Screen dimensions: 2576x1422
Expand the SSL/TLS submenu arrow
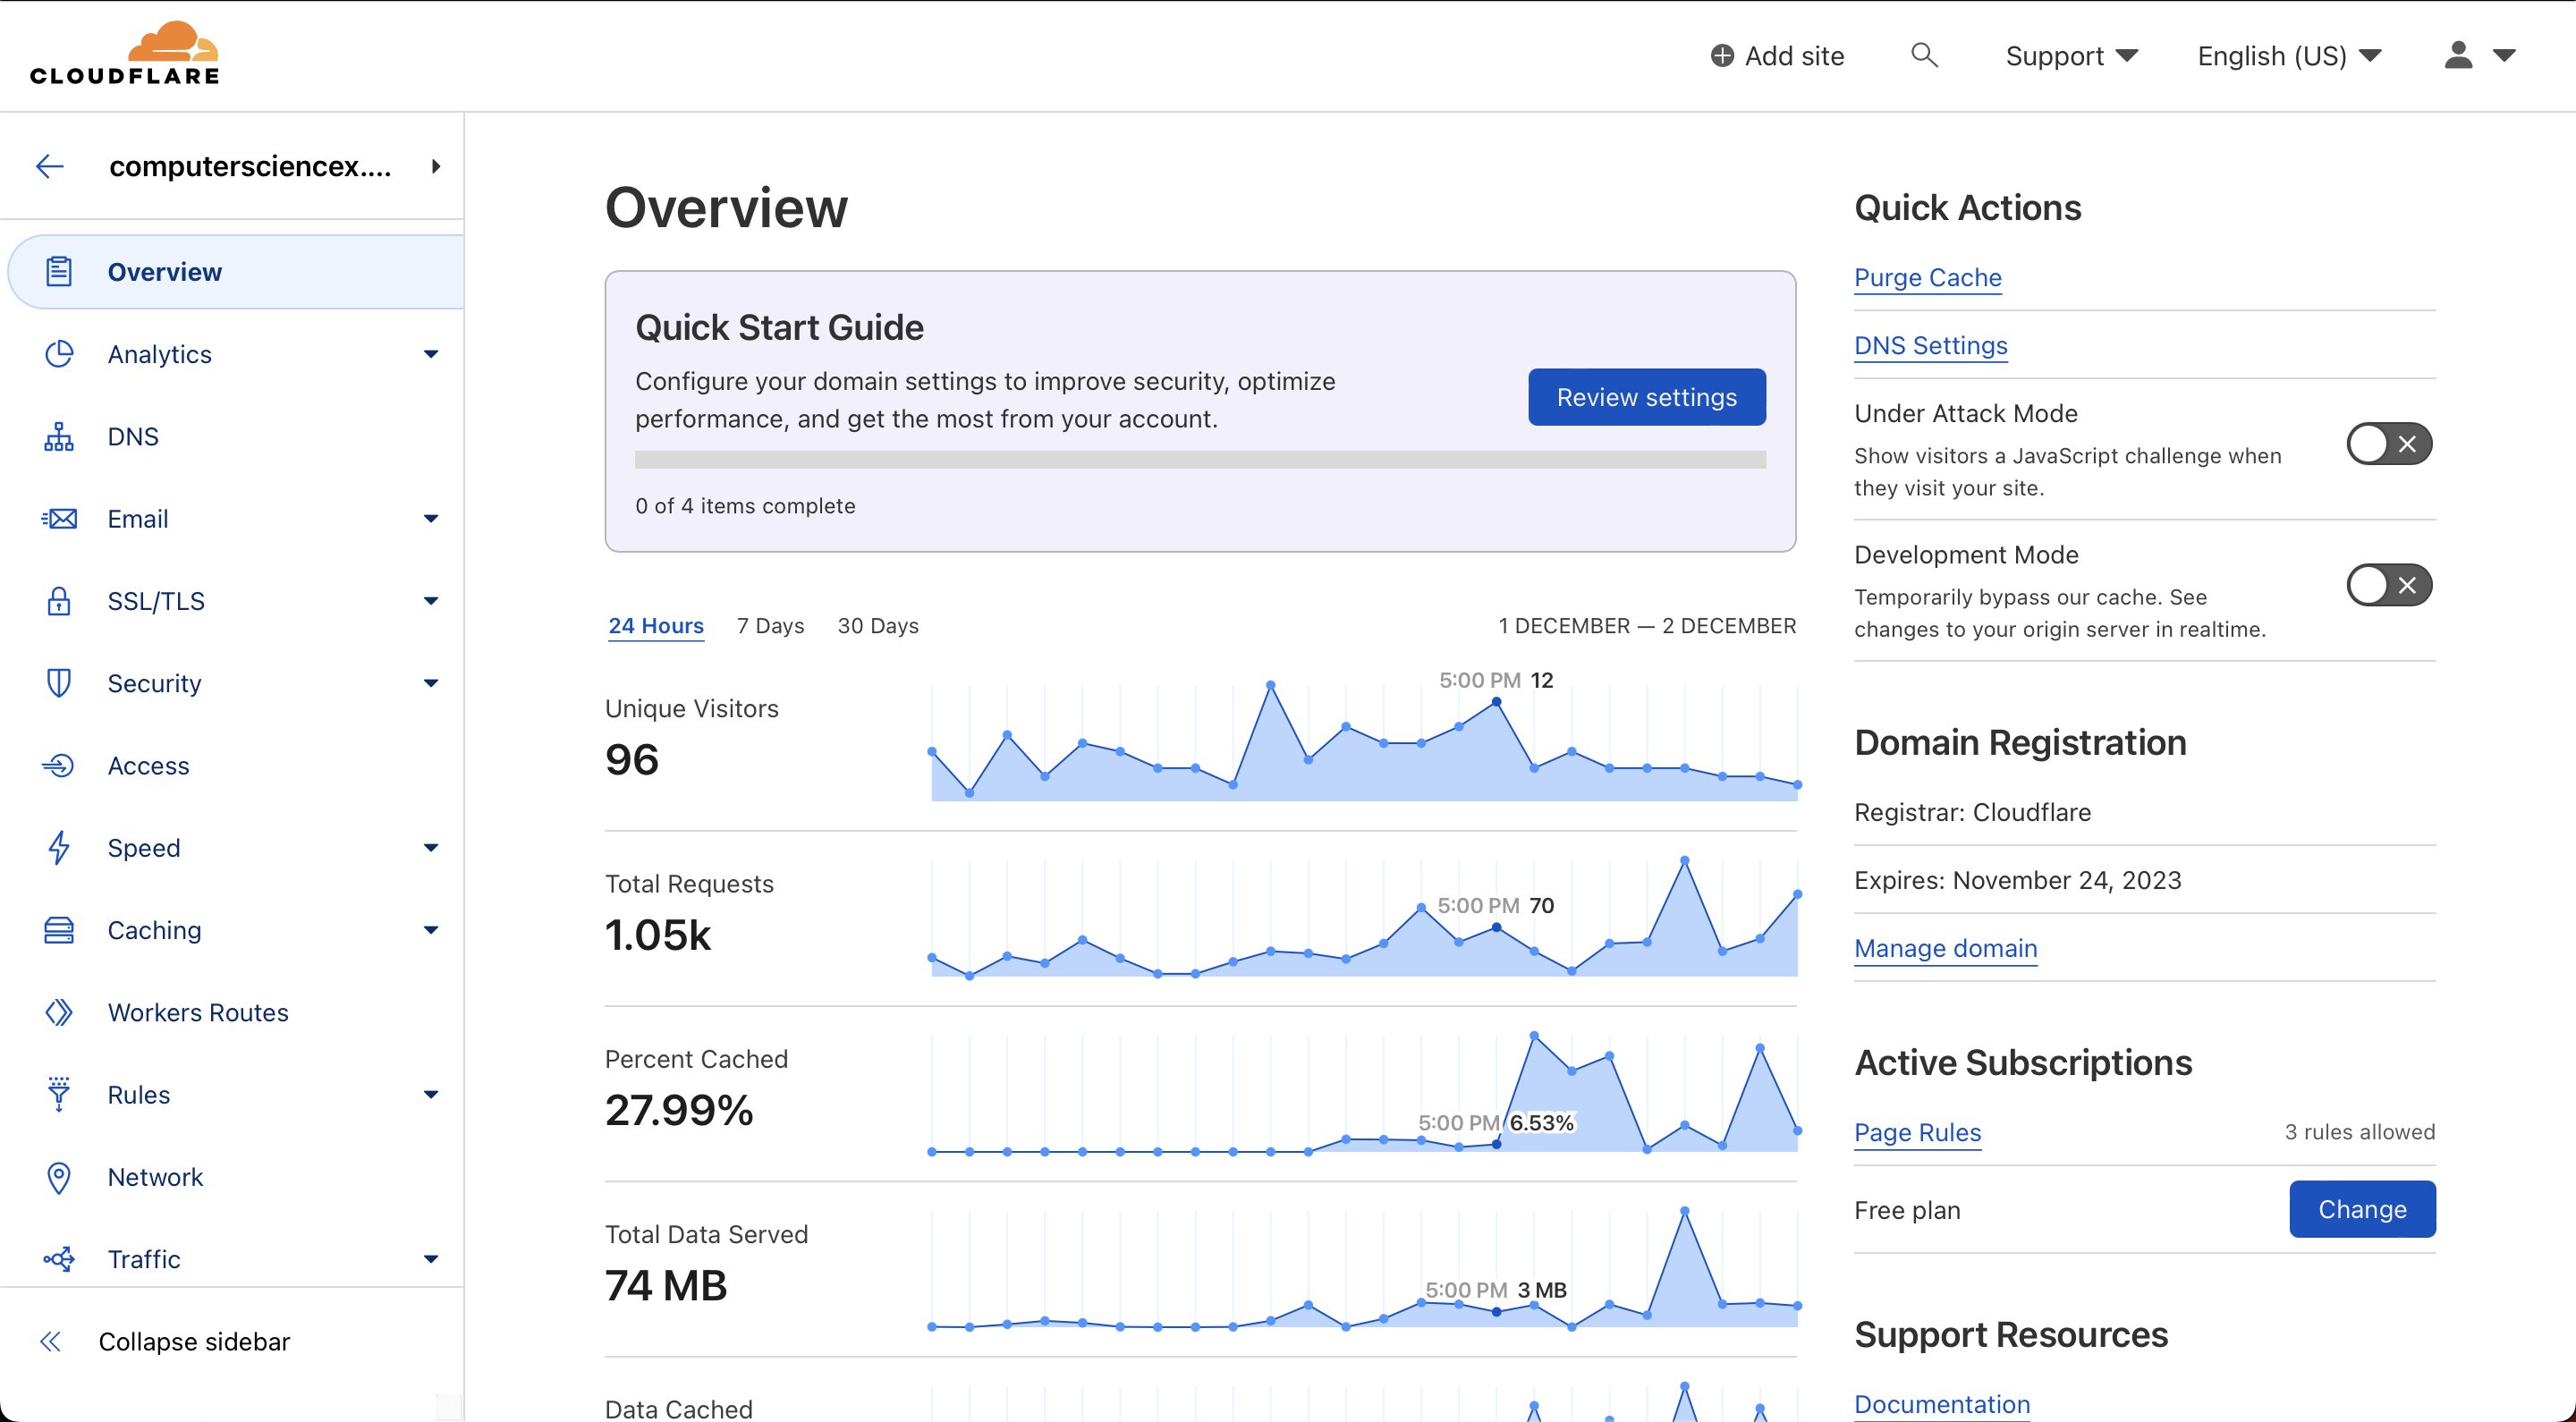click(x=431, y=601)
